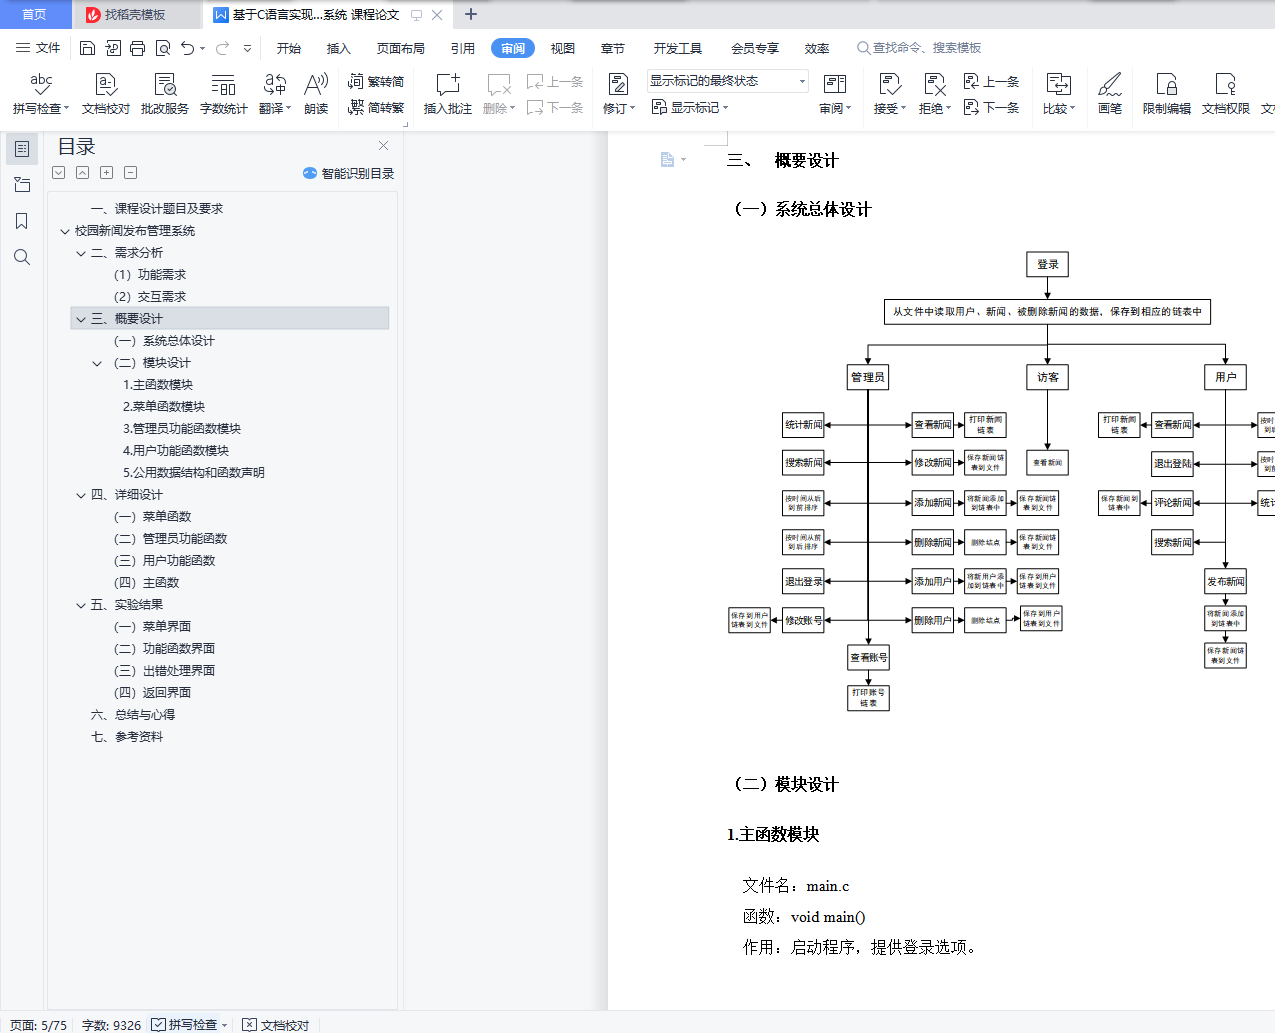Open the 审阅 review pane button
Screen dimensions: 1275x1033
tap(835, 94)
